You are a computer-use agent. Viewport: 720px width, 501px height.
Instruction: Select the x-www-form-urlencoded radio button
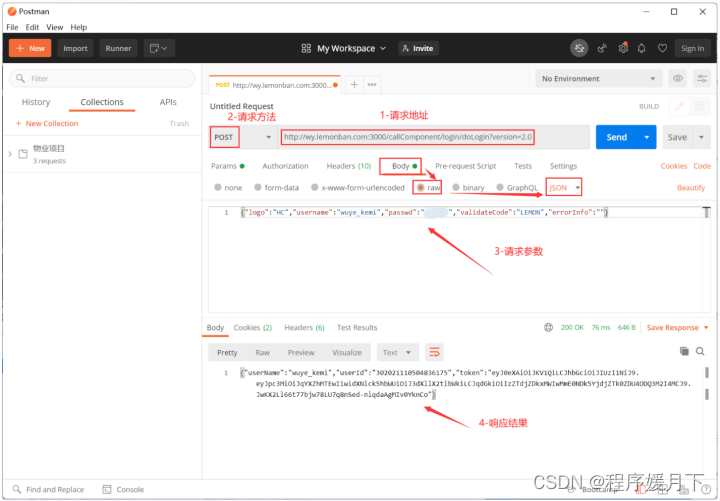[x=315, y=187]
